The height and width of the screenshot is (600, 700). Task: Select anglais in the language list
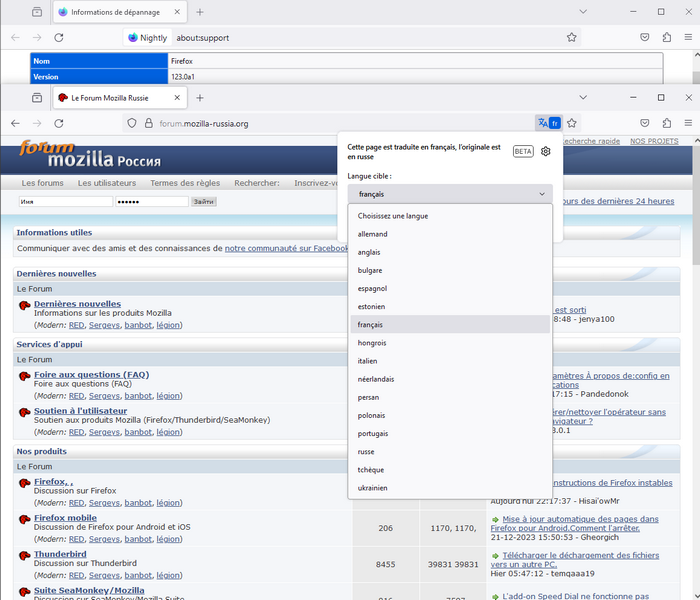450,252
